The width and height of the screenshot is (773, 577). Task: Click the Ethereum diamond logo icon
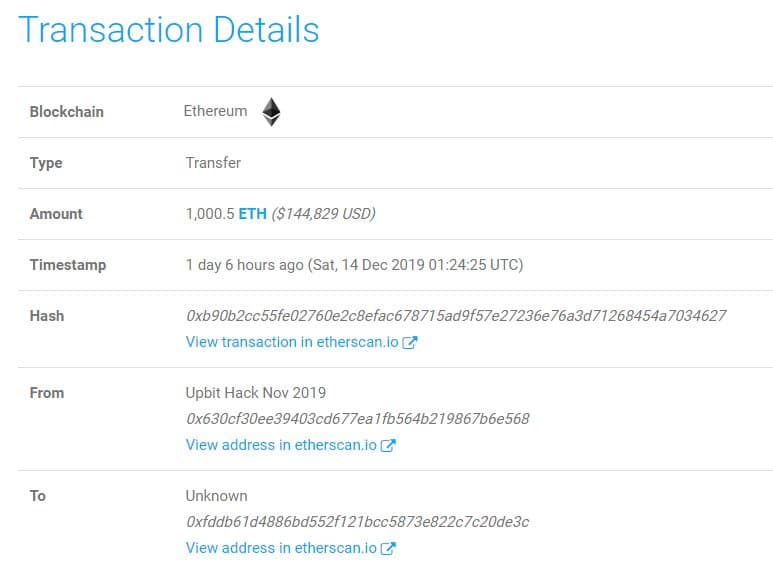(x=271, y=112)
